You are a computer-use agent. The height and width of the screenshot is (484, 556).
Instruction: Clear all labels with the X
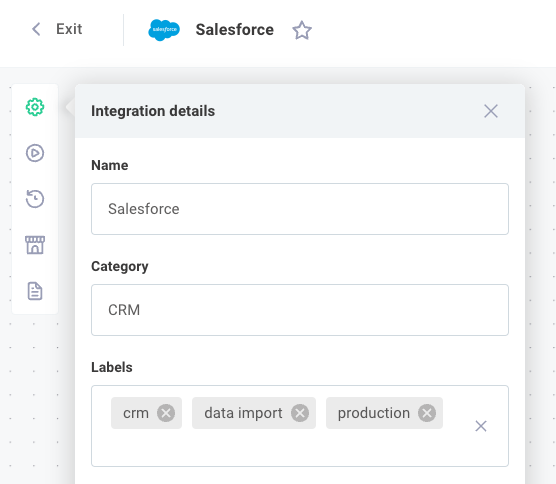(481, 426)
